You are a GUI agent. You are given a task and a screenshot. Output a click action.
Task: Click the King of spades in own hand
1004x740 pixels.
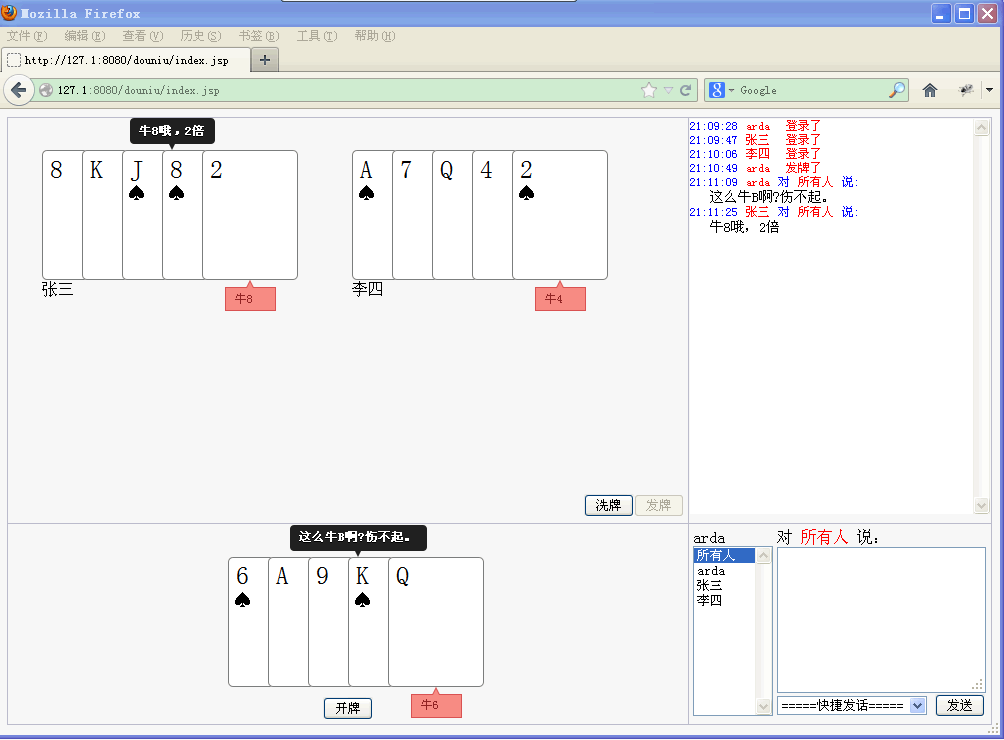pos(368,622)
